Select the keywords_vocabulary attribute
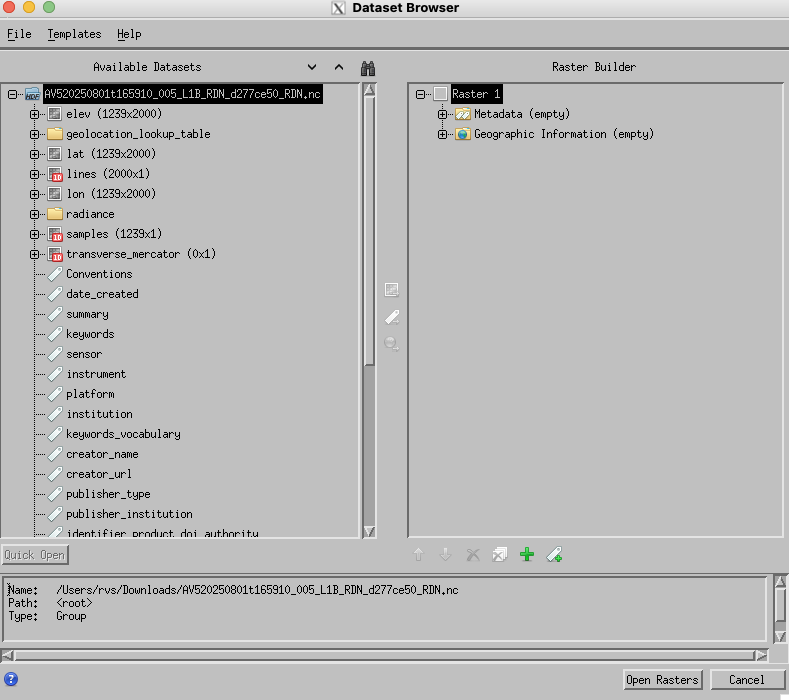The image size is (789, 700). click(123, 434)
